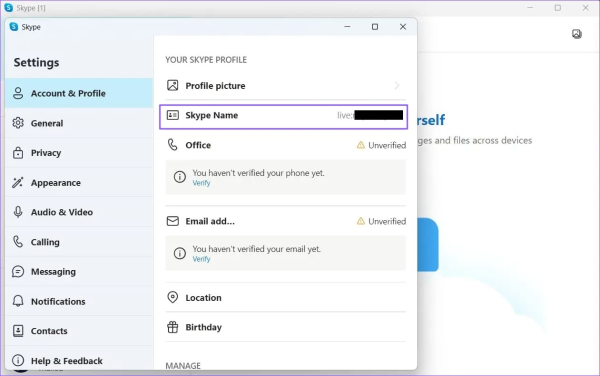Click the Messaging speech bubble icon
600x376 pixels.
[18, 272]
